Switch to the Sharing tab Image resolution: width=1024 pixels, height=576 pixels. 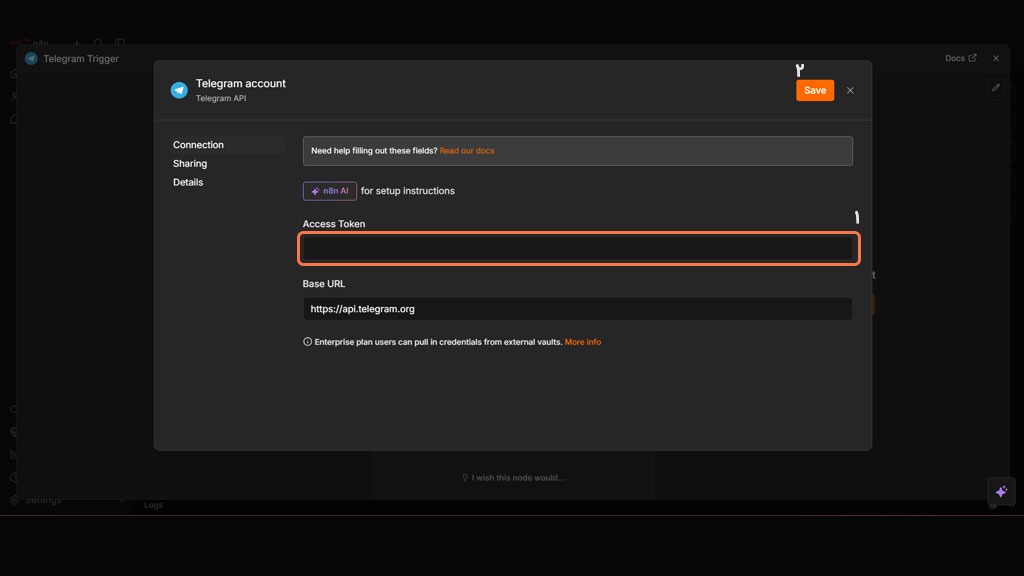190,163
